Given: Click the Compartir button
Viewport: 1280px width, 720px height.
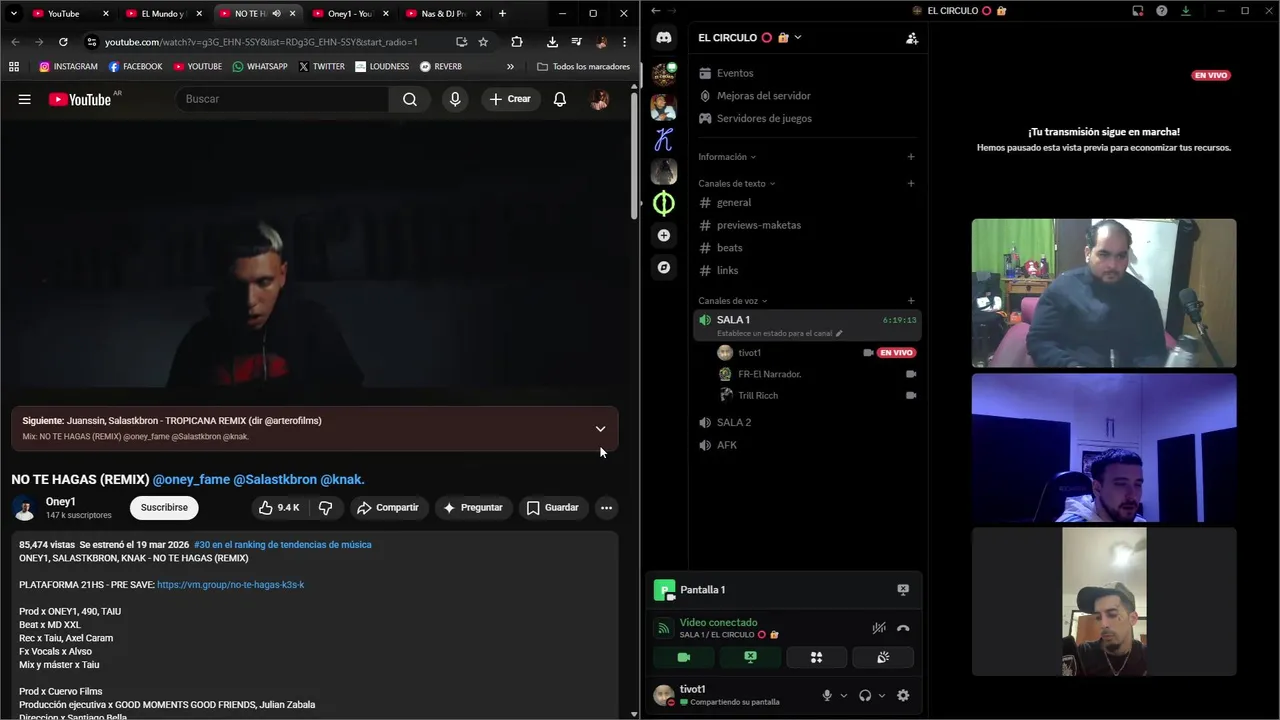Looking at the screenshot, I should click(x=388, y=508).
